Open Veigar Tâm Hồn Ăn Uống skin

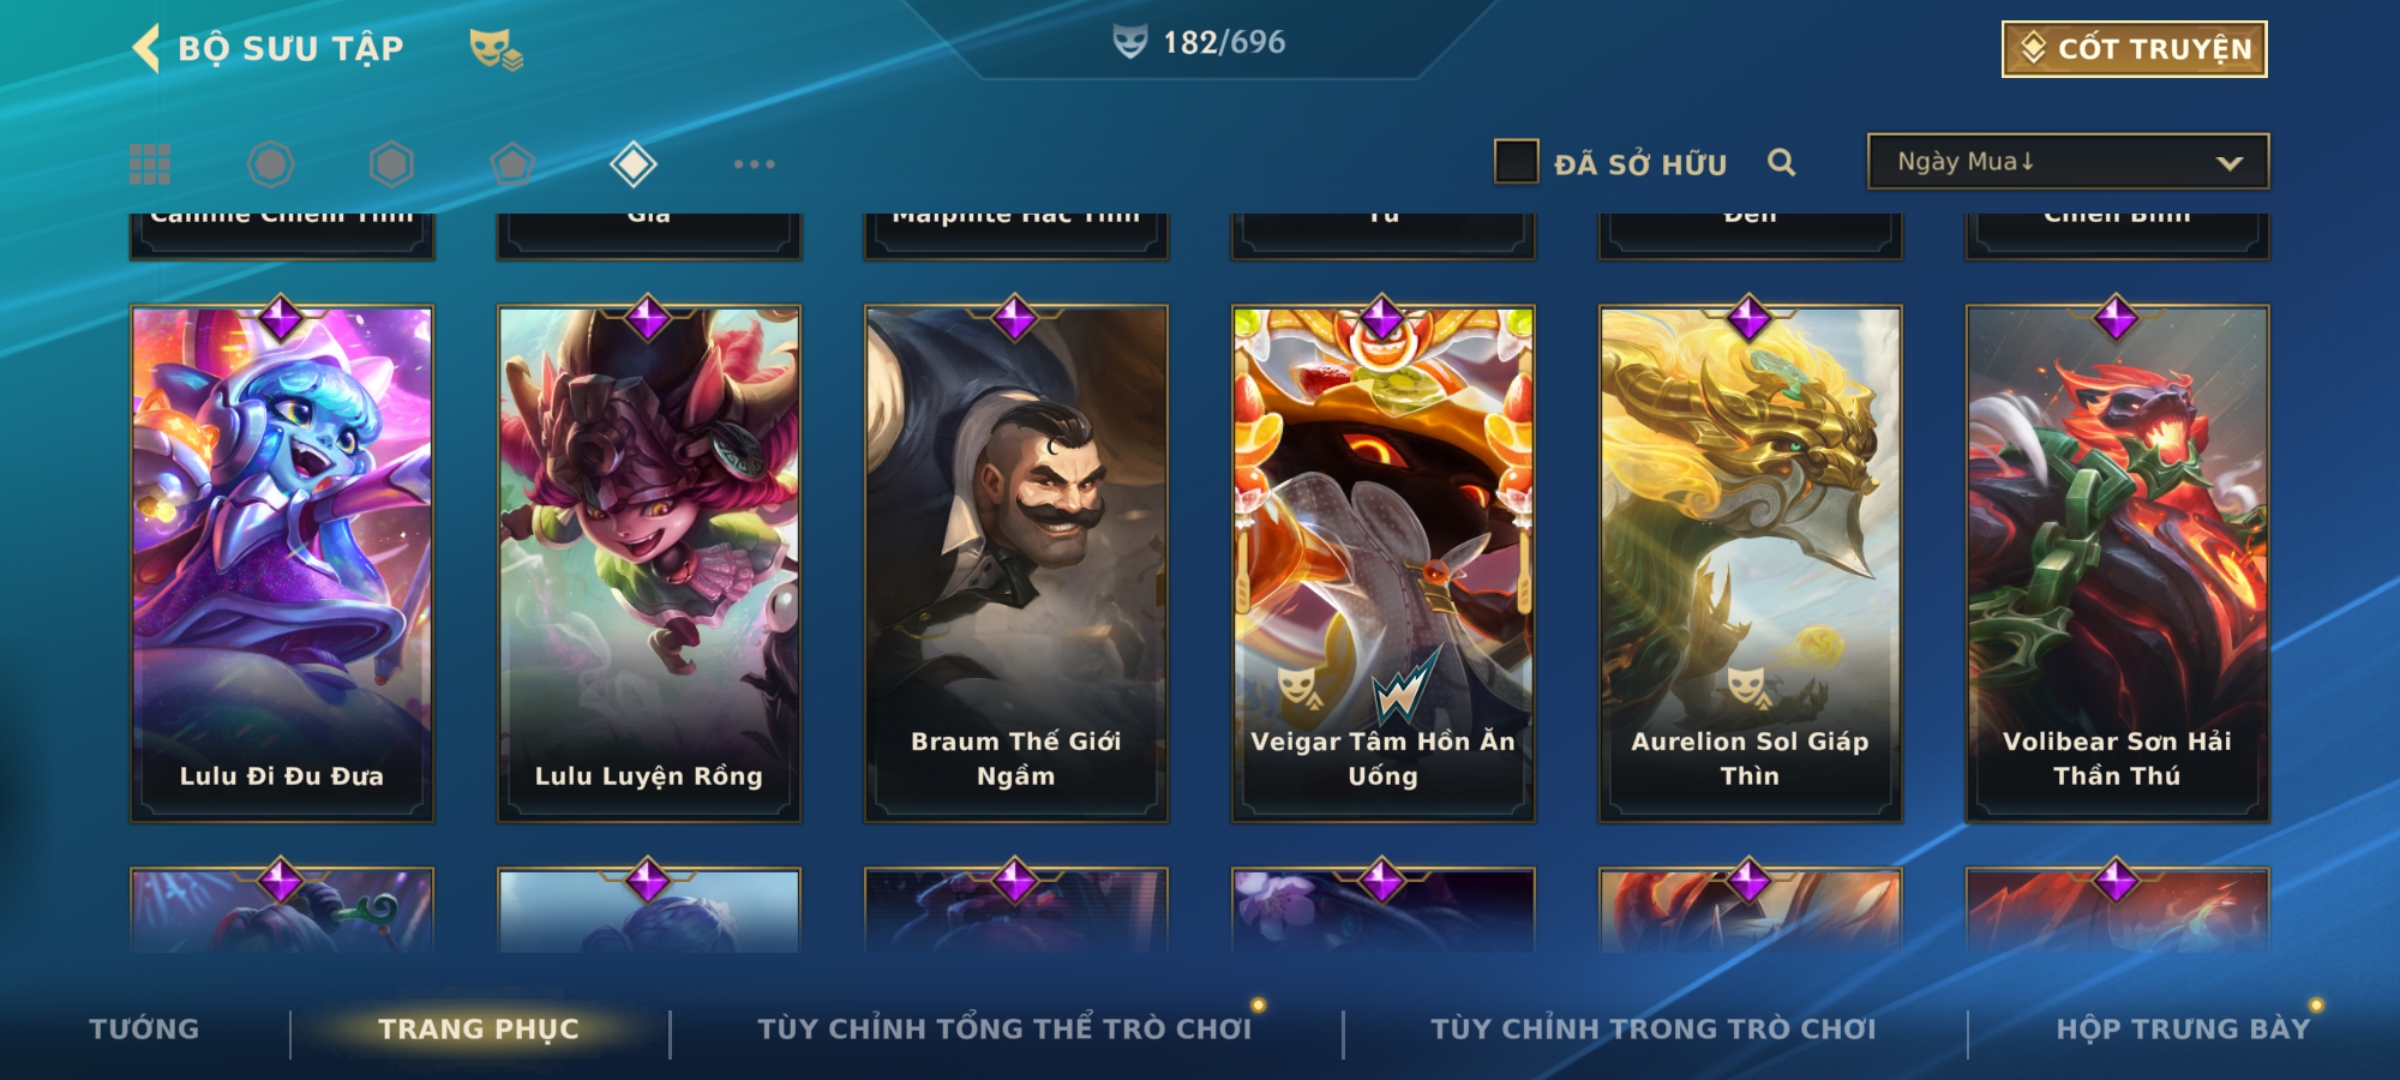click(1383, 563)
